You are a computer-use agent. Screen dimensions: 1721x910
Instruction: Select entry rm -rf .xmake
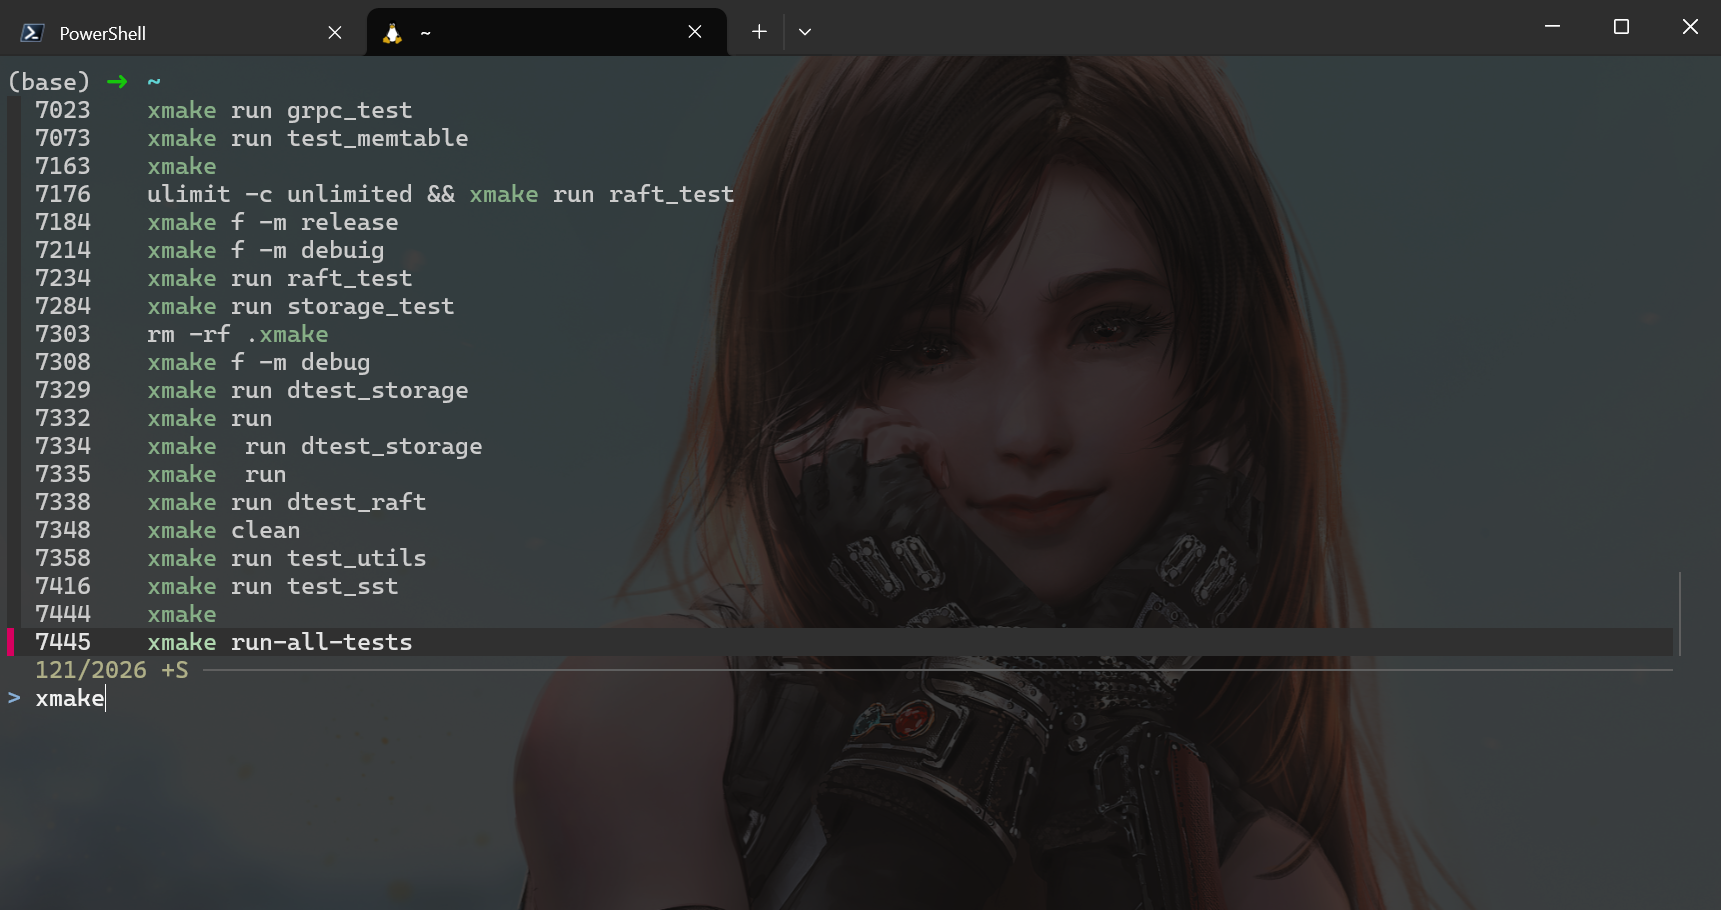click(181, 334)
